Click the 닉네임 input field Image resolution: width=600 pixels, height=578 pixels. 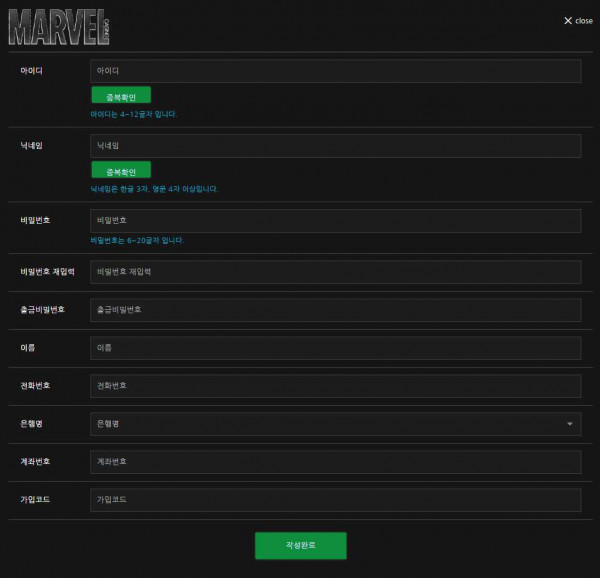pos(336,146)
